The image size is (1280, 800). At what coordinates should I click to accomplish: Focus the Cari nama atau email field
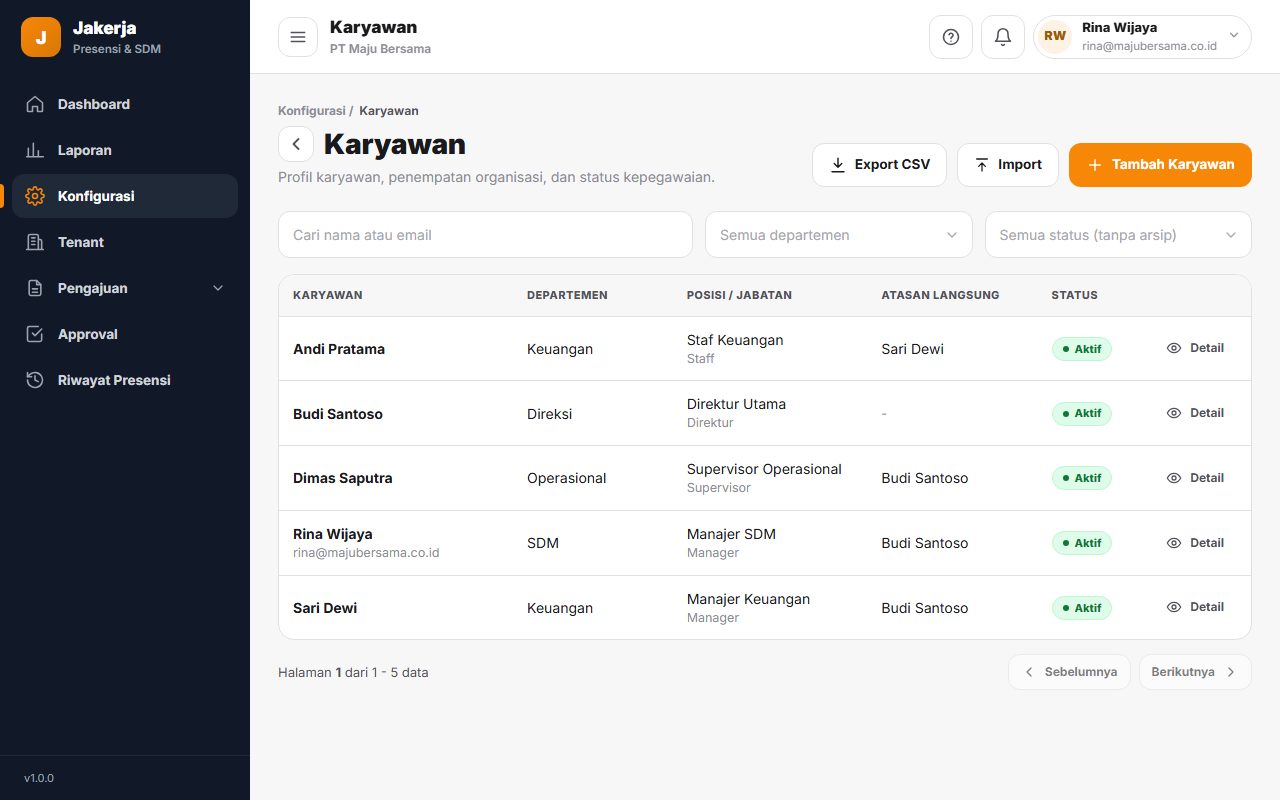485,235
